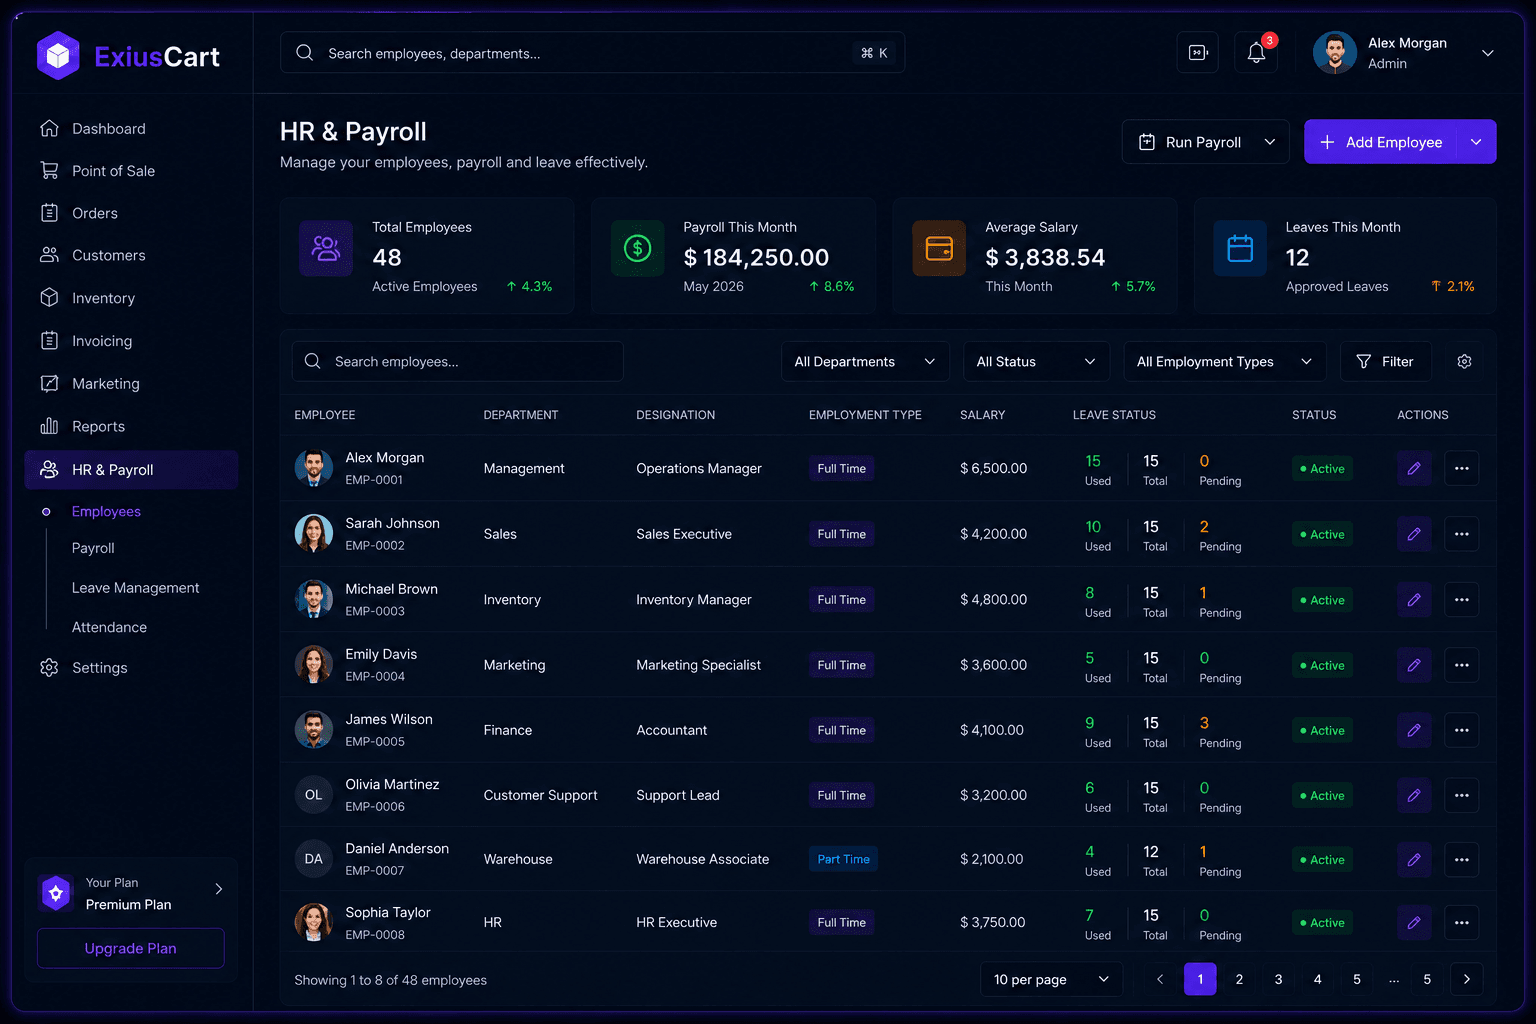The image size is (1536, 1024).
Task: Click the Upgrade Plan button
Action: pos(130,948)
